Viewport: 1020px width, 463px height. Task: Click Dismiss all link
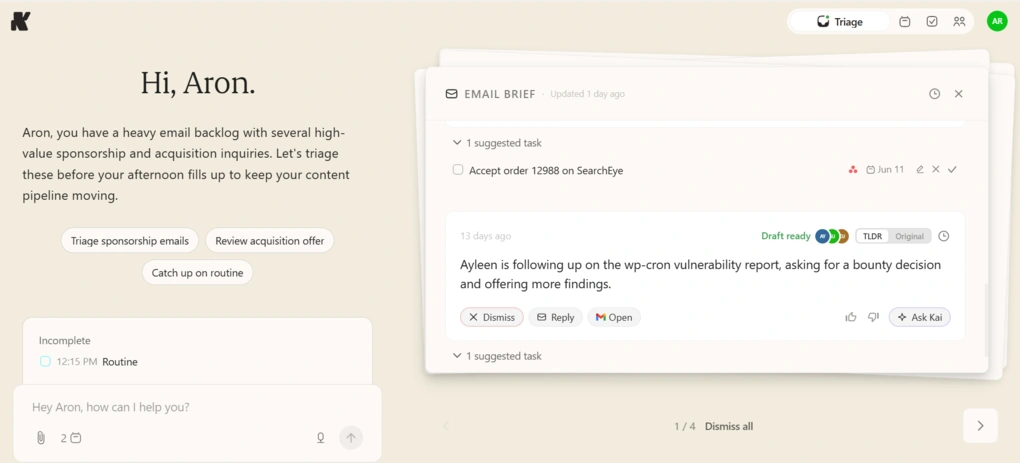pyautogui.click(x=729, y=427)
